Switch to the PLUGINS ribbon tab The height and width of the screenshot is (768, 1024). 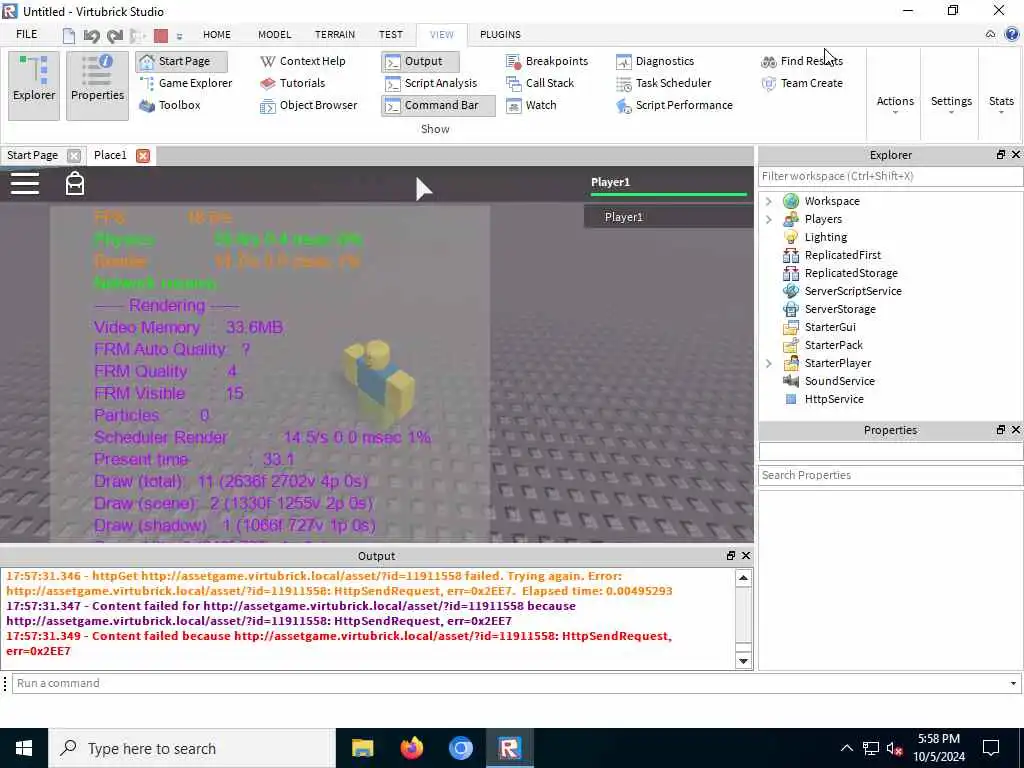(x=500, y=35)
